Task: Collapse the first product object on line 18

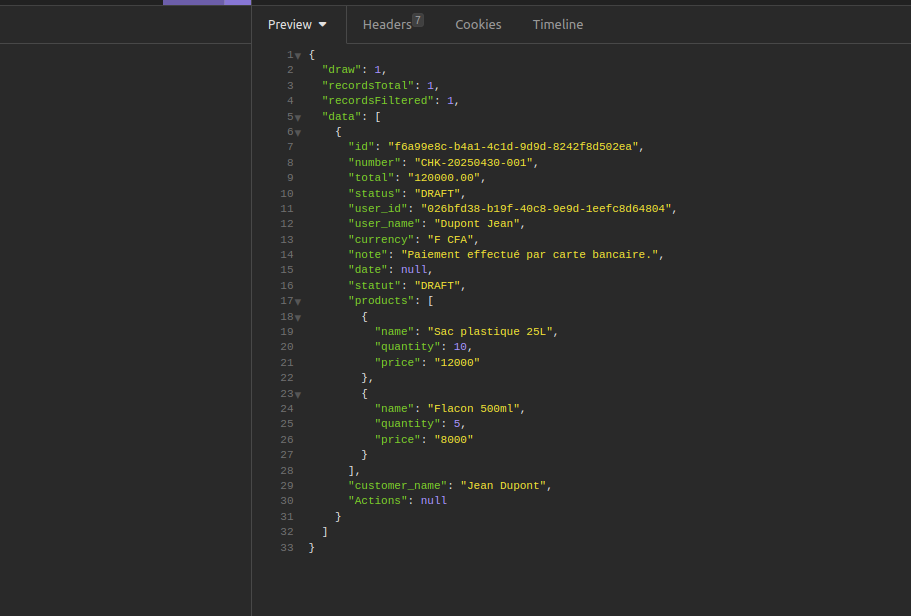Action: pos(298,318)
